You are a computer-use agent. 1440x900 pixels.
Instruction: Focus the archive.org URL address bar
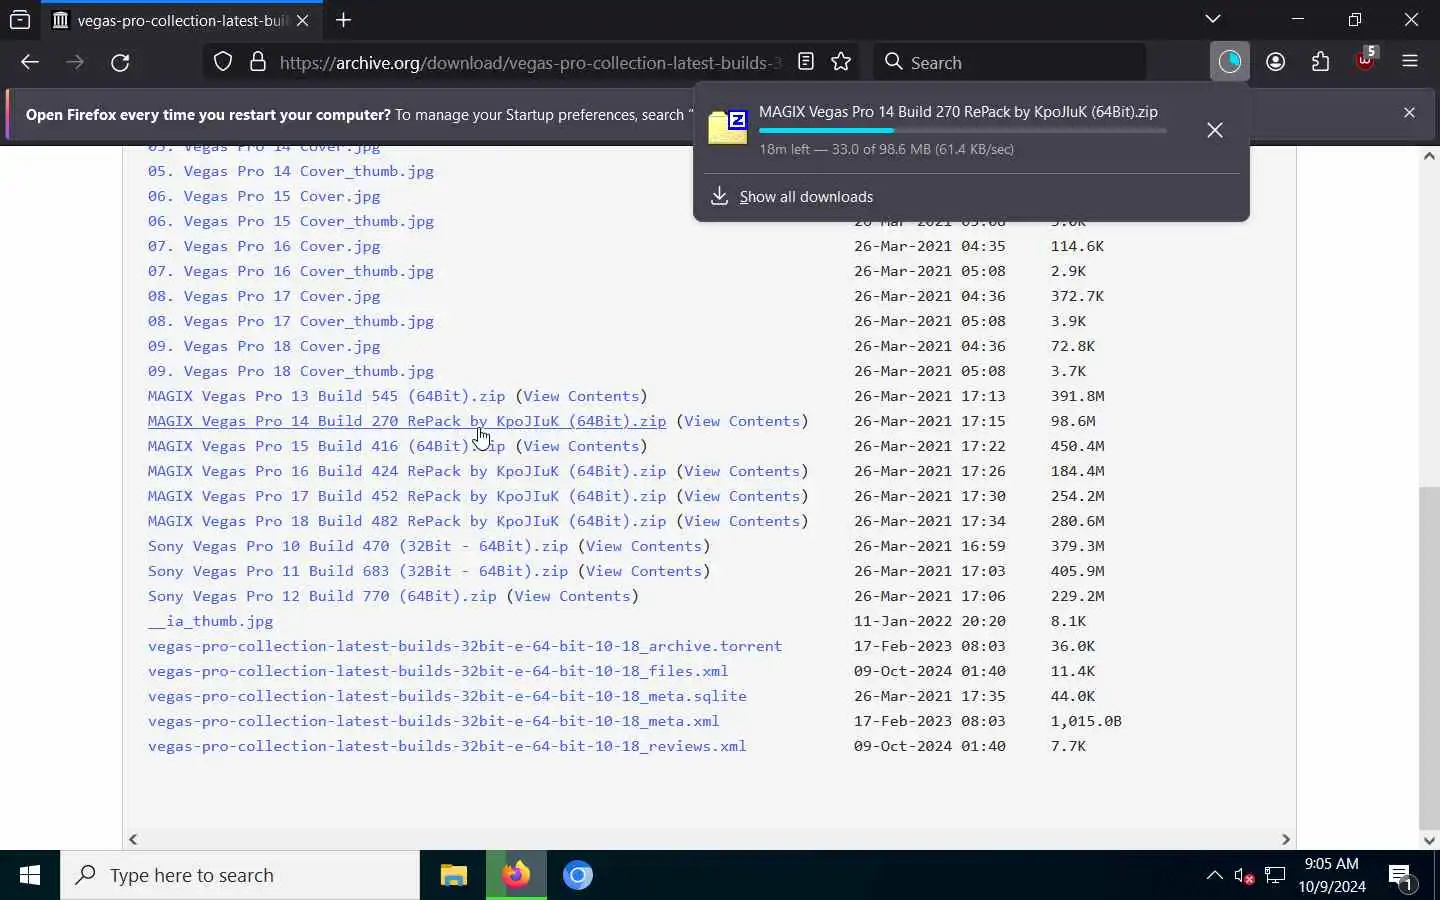point(530,62)
